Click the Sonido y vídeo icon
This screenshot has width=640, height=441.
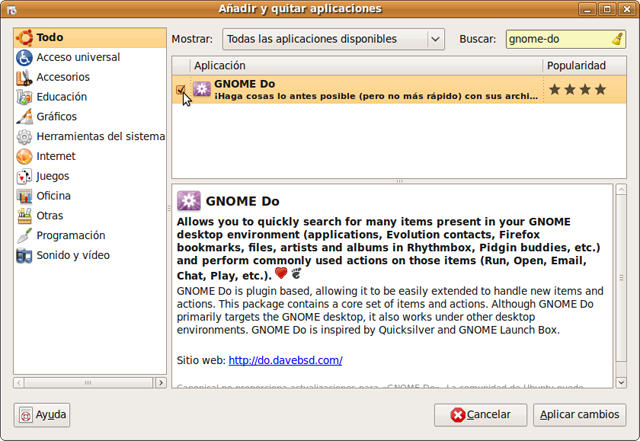[25, 255]
